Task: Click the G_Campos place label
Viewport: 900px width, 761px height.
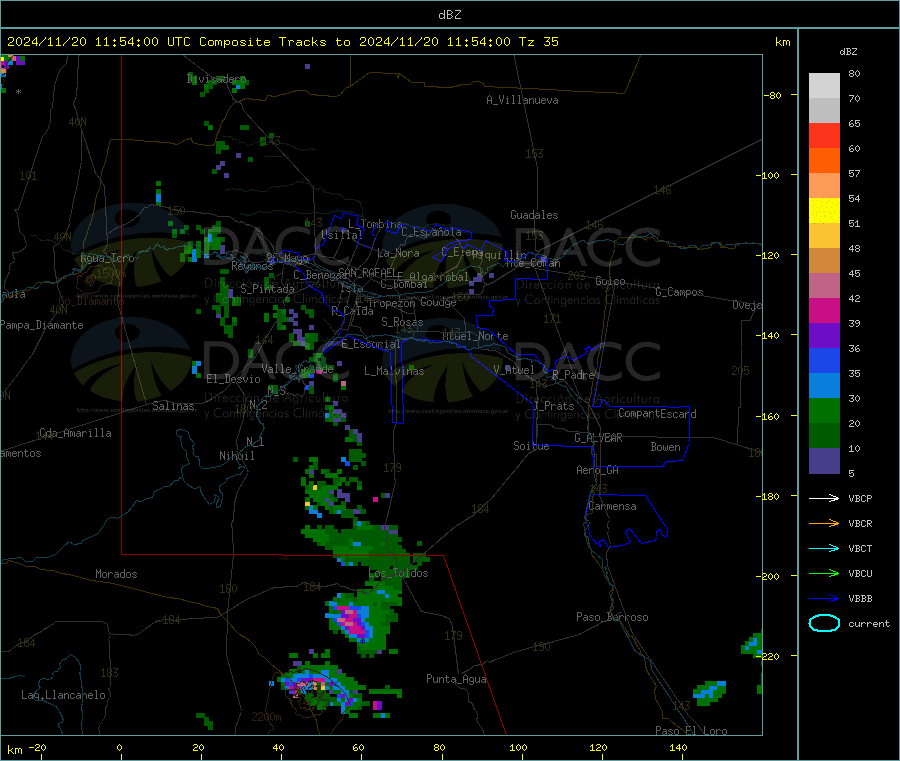Action: tap(679, 292)
